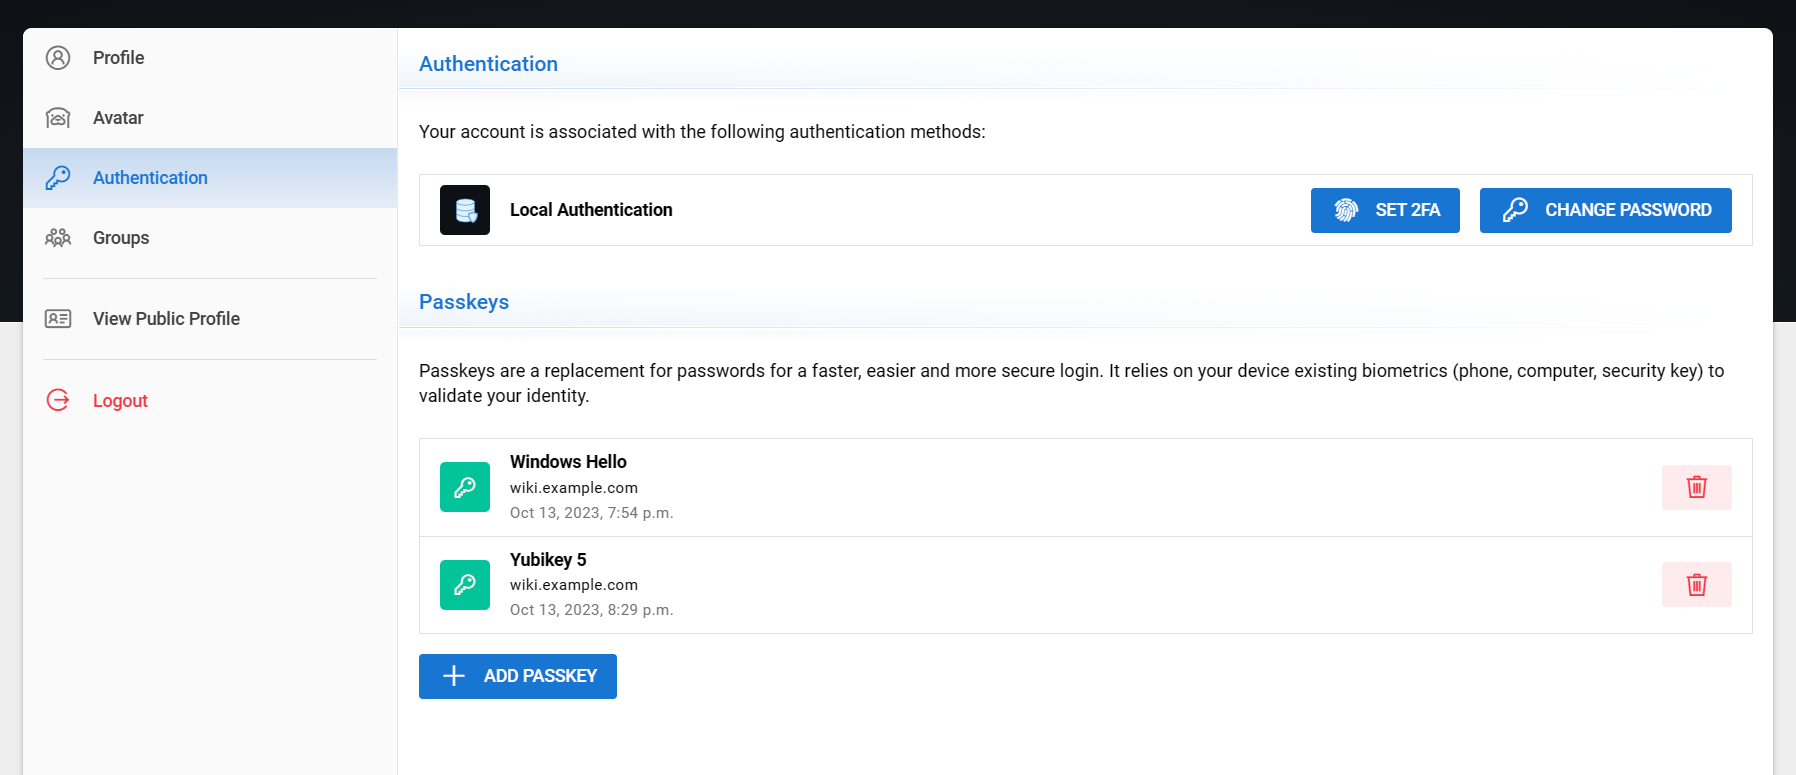Viewport: 1796px width, 775px height.
Task: Log out using the Logout link
Action: click(x=120, y=401)
